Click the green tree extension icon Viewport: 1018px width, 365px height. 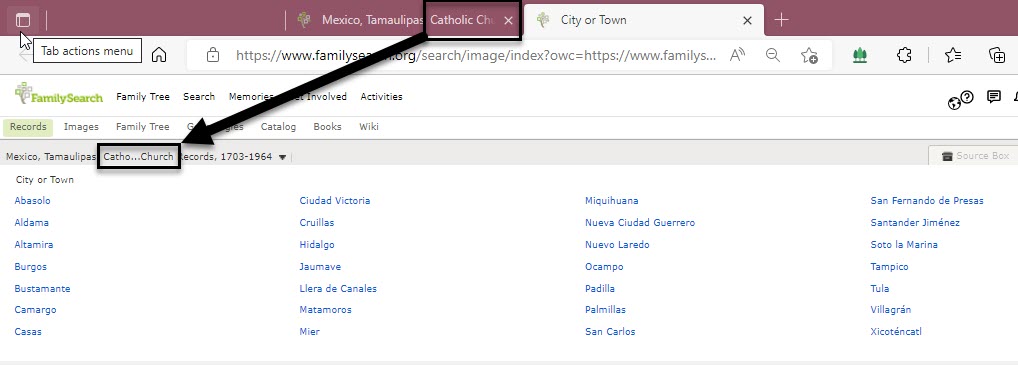click(x=860, y=56)
